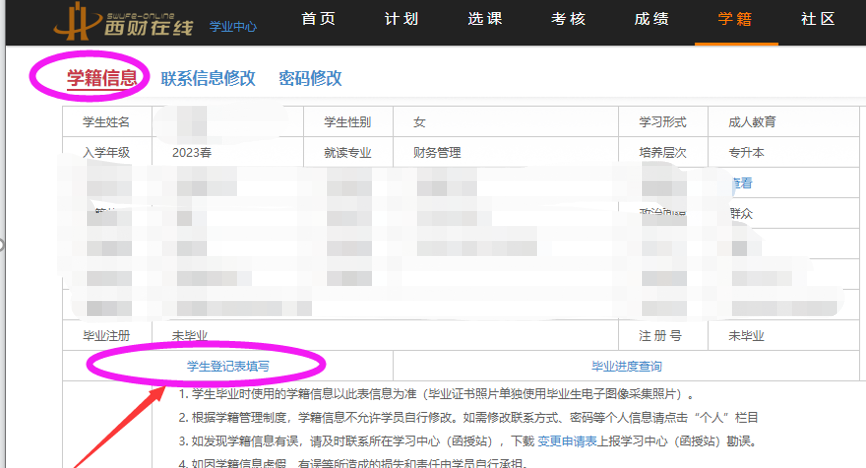
Task: Open the 密码修改 tab
Action: (310, 78)
